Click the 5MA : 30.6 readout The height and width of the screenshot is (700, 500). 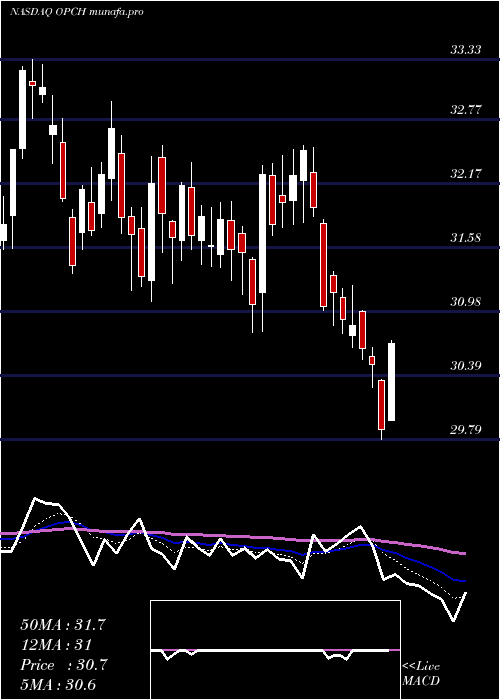pyautogui.click(x=58, y=685)
